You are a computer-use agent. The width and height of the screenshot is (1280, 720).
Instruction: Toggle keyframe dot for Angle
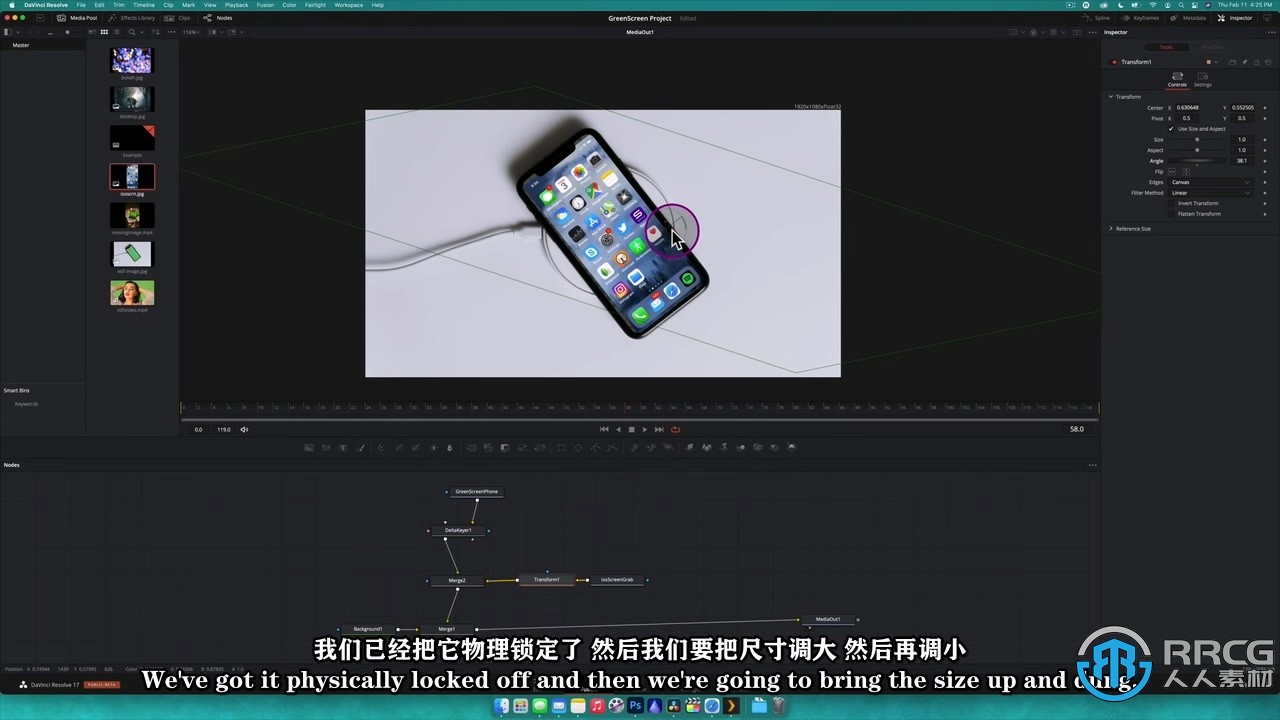[1265, 161]
